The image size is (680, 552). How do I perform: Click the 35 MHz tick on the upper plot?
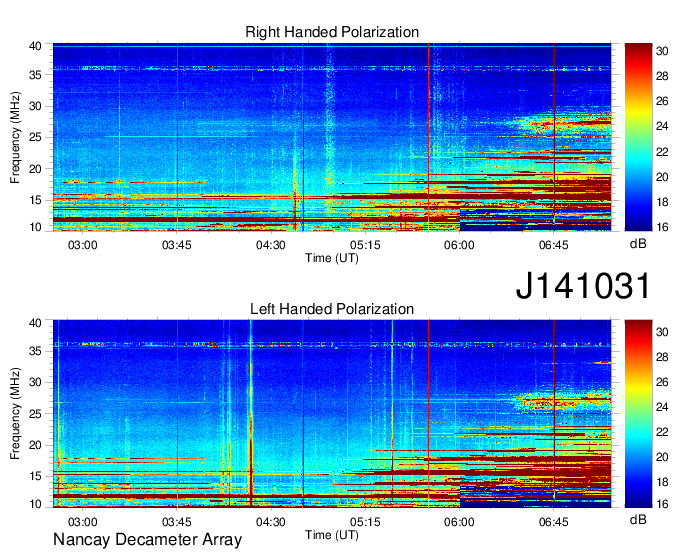(35, 75)
